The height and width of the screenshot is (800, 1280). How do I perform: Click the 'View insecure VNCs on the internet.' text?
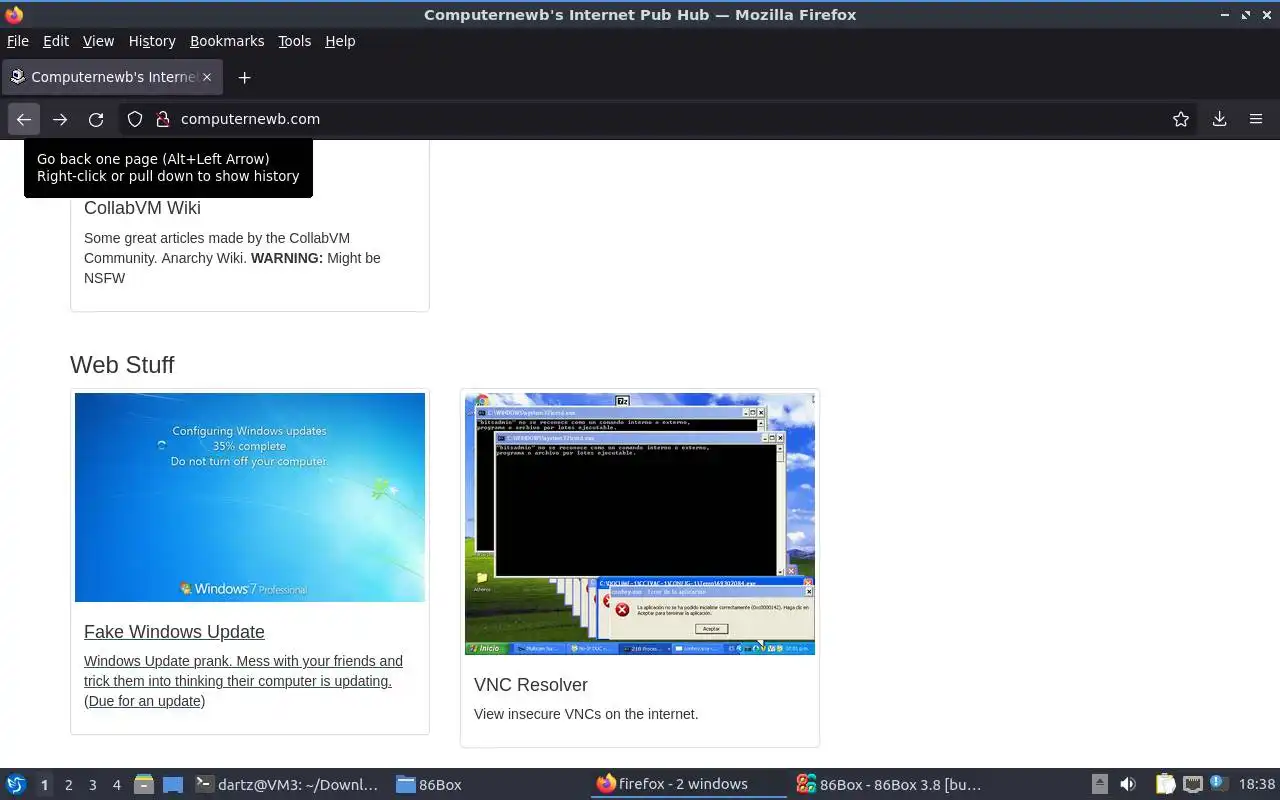tap(586, 714)
